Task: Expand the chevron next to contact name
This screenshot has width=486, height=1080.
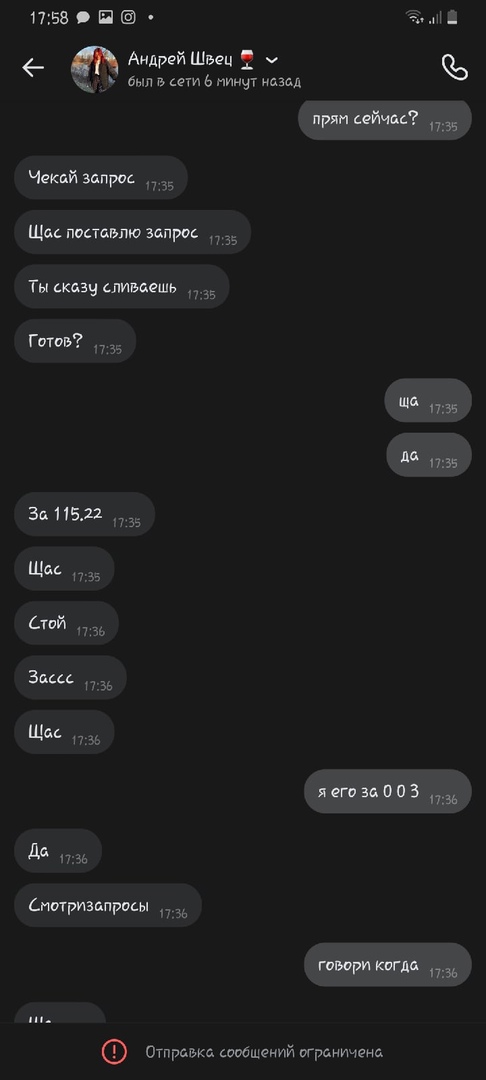Action: click(272, 61)
